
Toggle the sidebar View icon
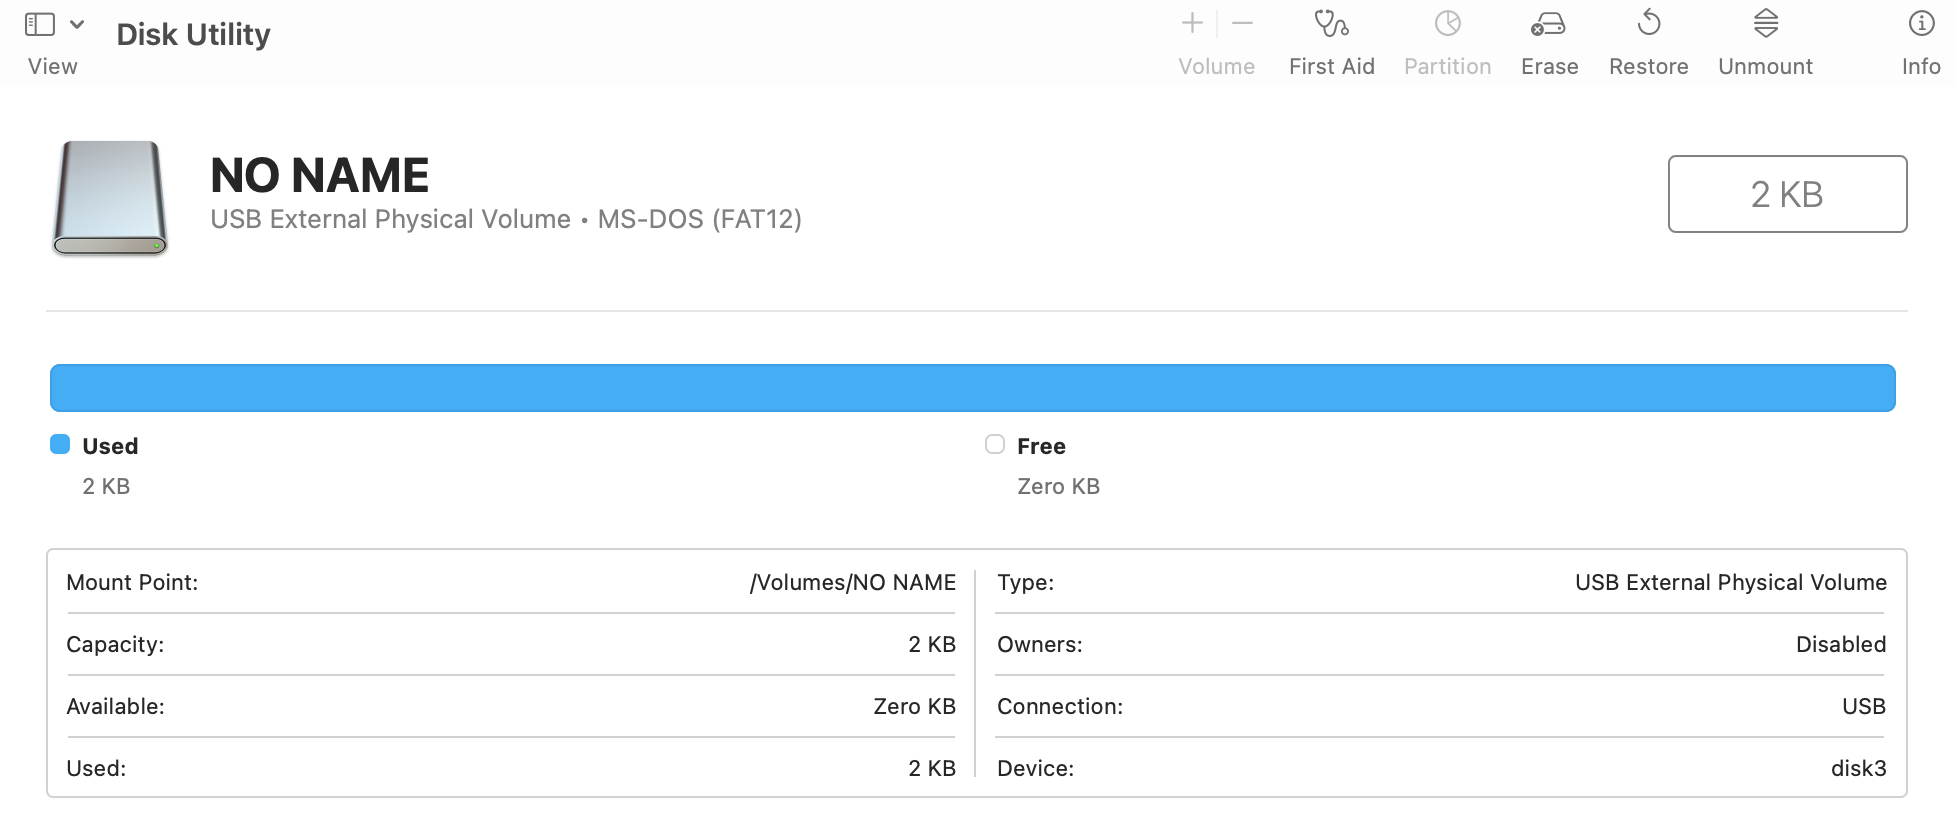39,24
